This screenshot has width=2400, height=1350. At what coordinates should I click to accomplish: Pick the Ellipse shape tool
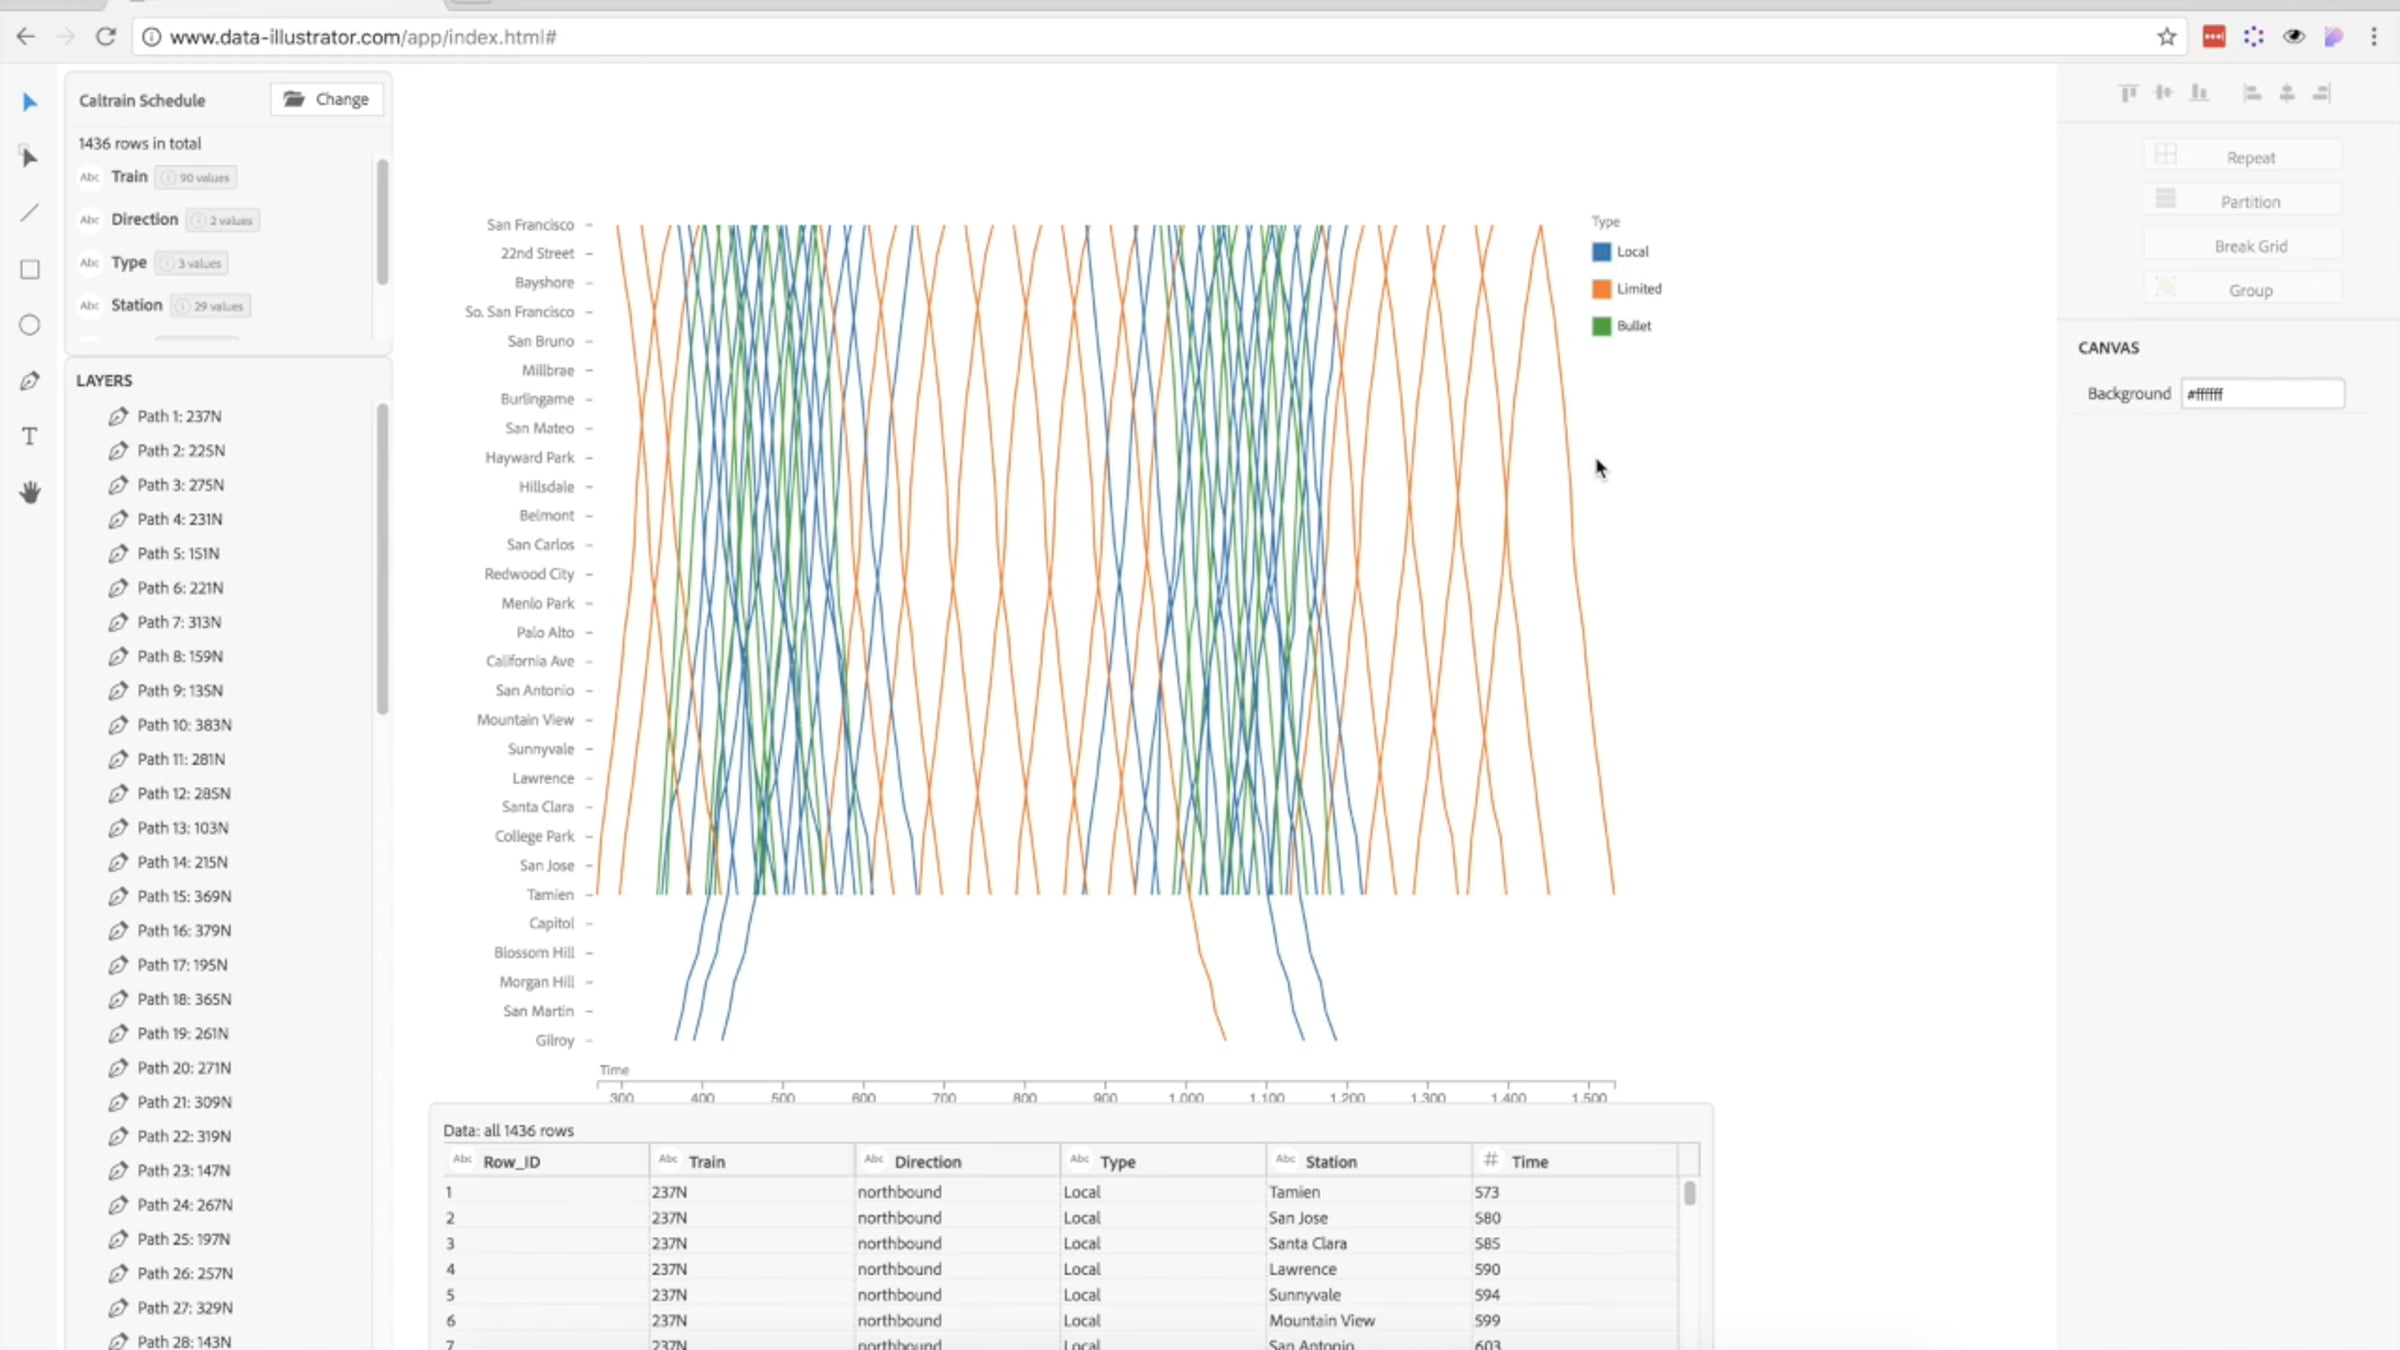(30, 325)
